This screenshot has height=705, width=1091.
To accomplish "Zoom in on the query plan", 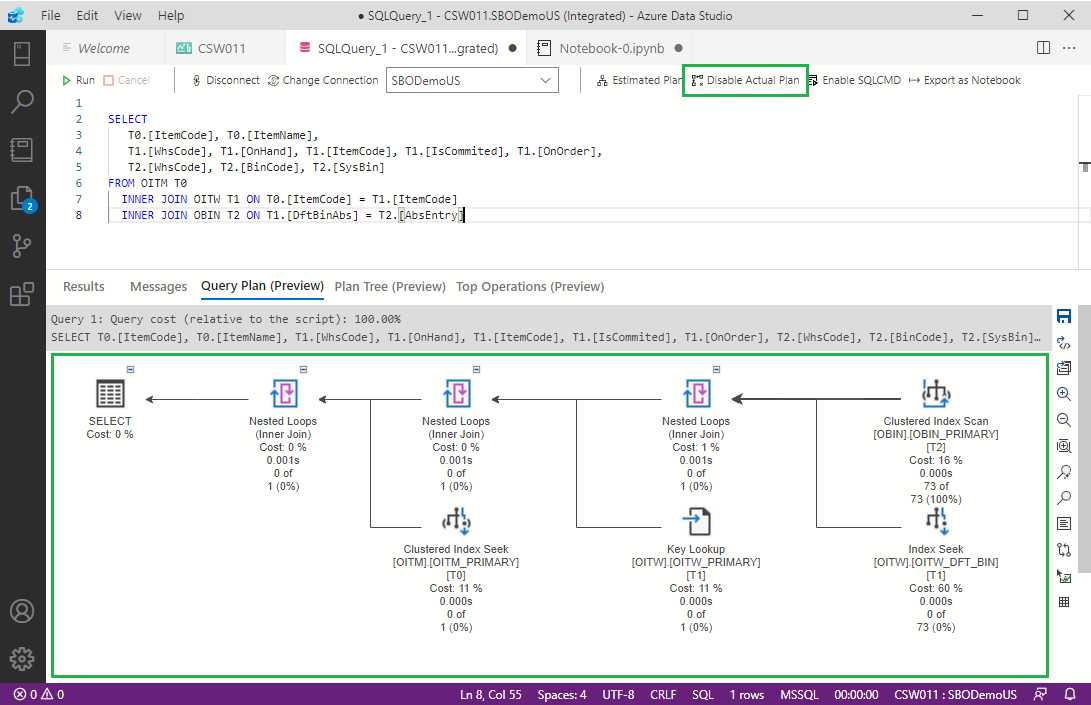I will click(1064, 394).
